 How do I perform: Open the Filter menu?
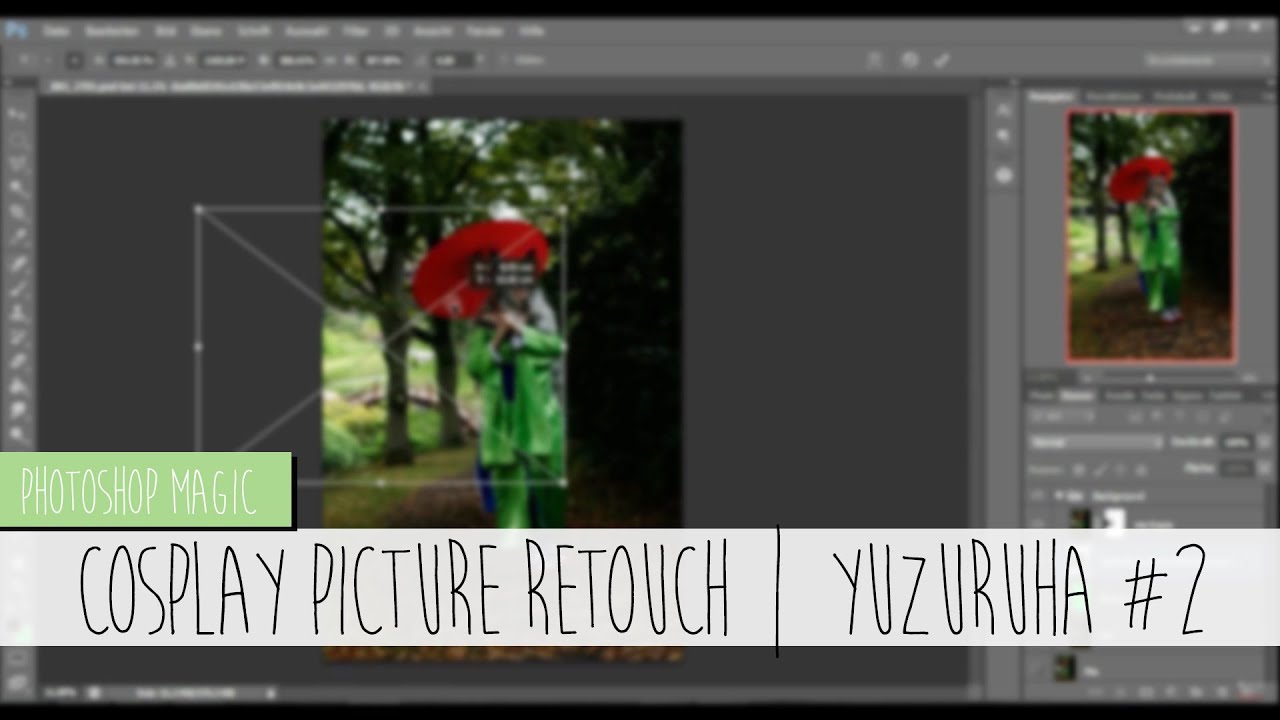[x=355, y=31]
